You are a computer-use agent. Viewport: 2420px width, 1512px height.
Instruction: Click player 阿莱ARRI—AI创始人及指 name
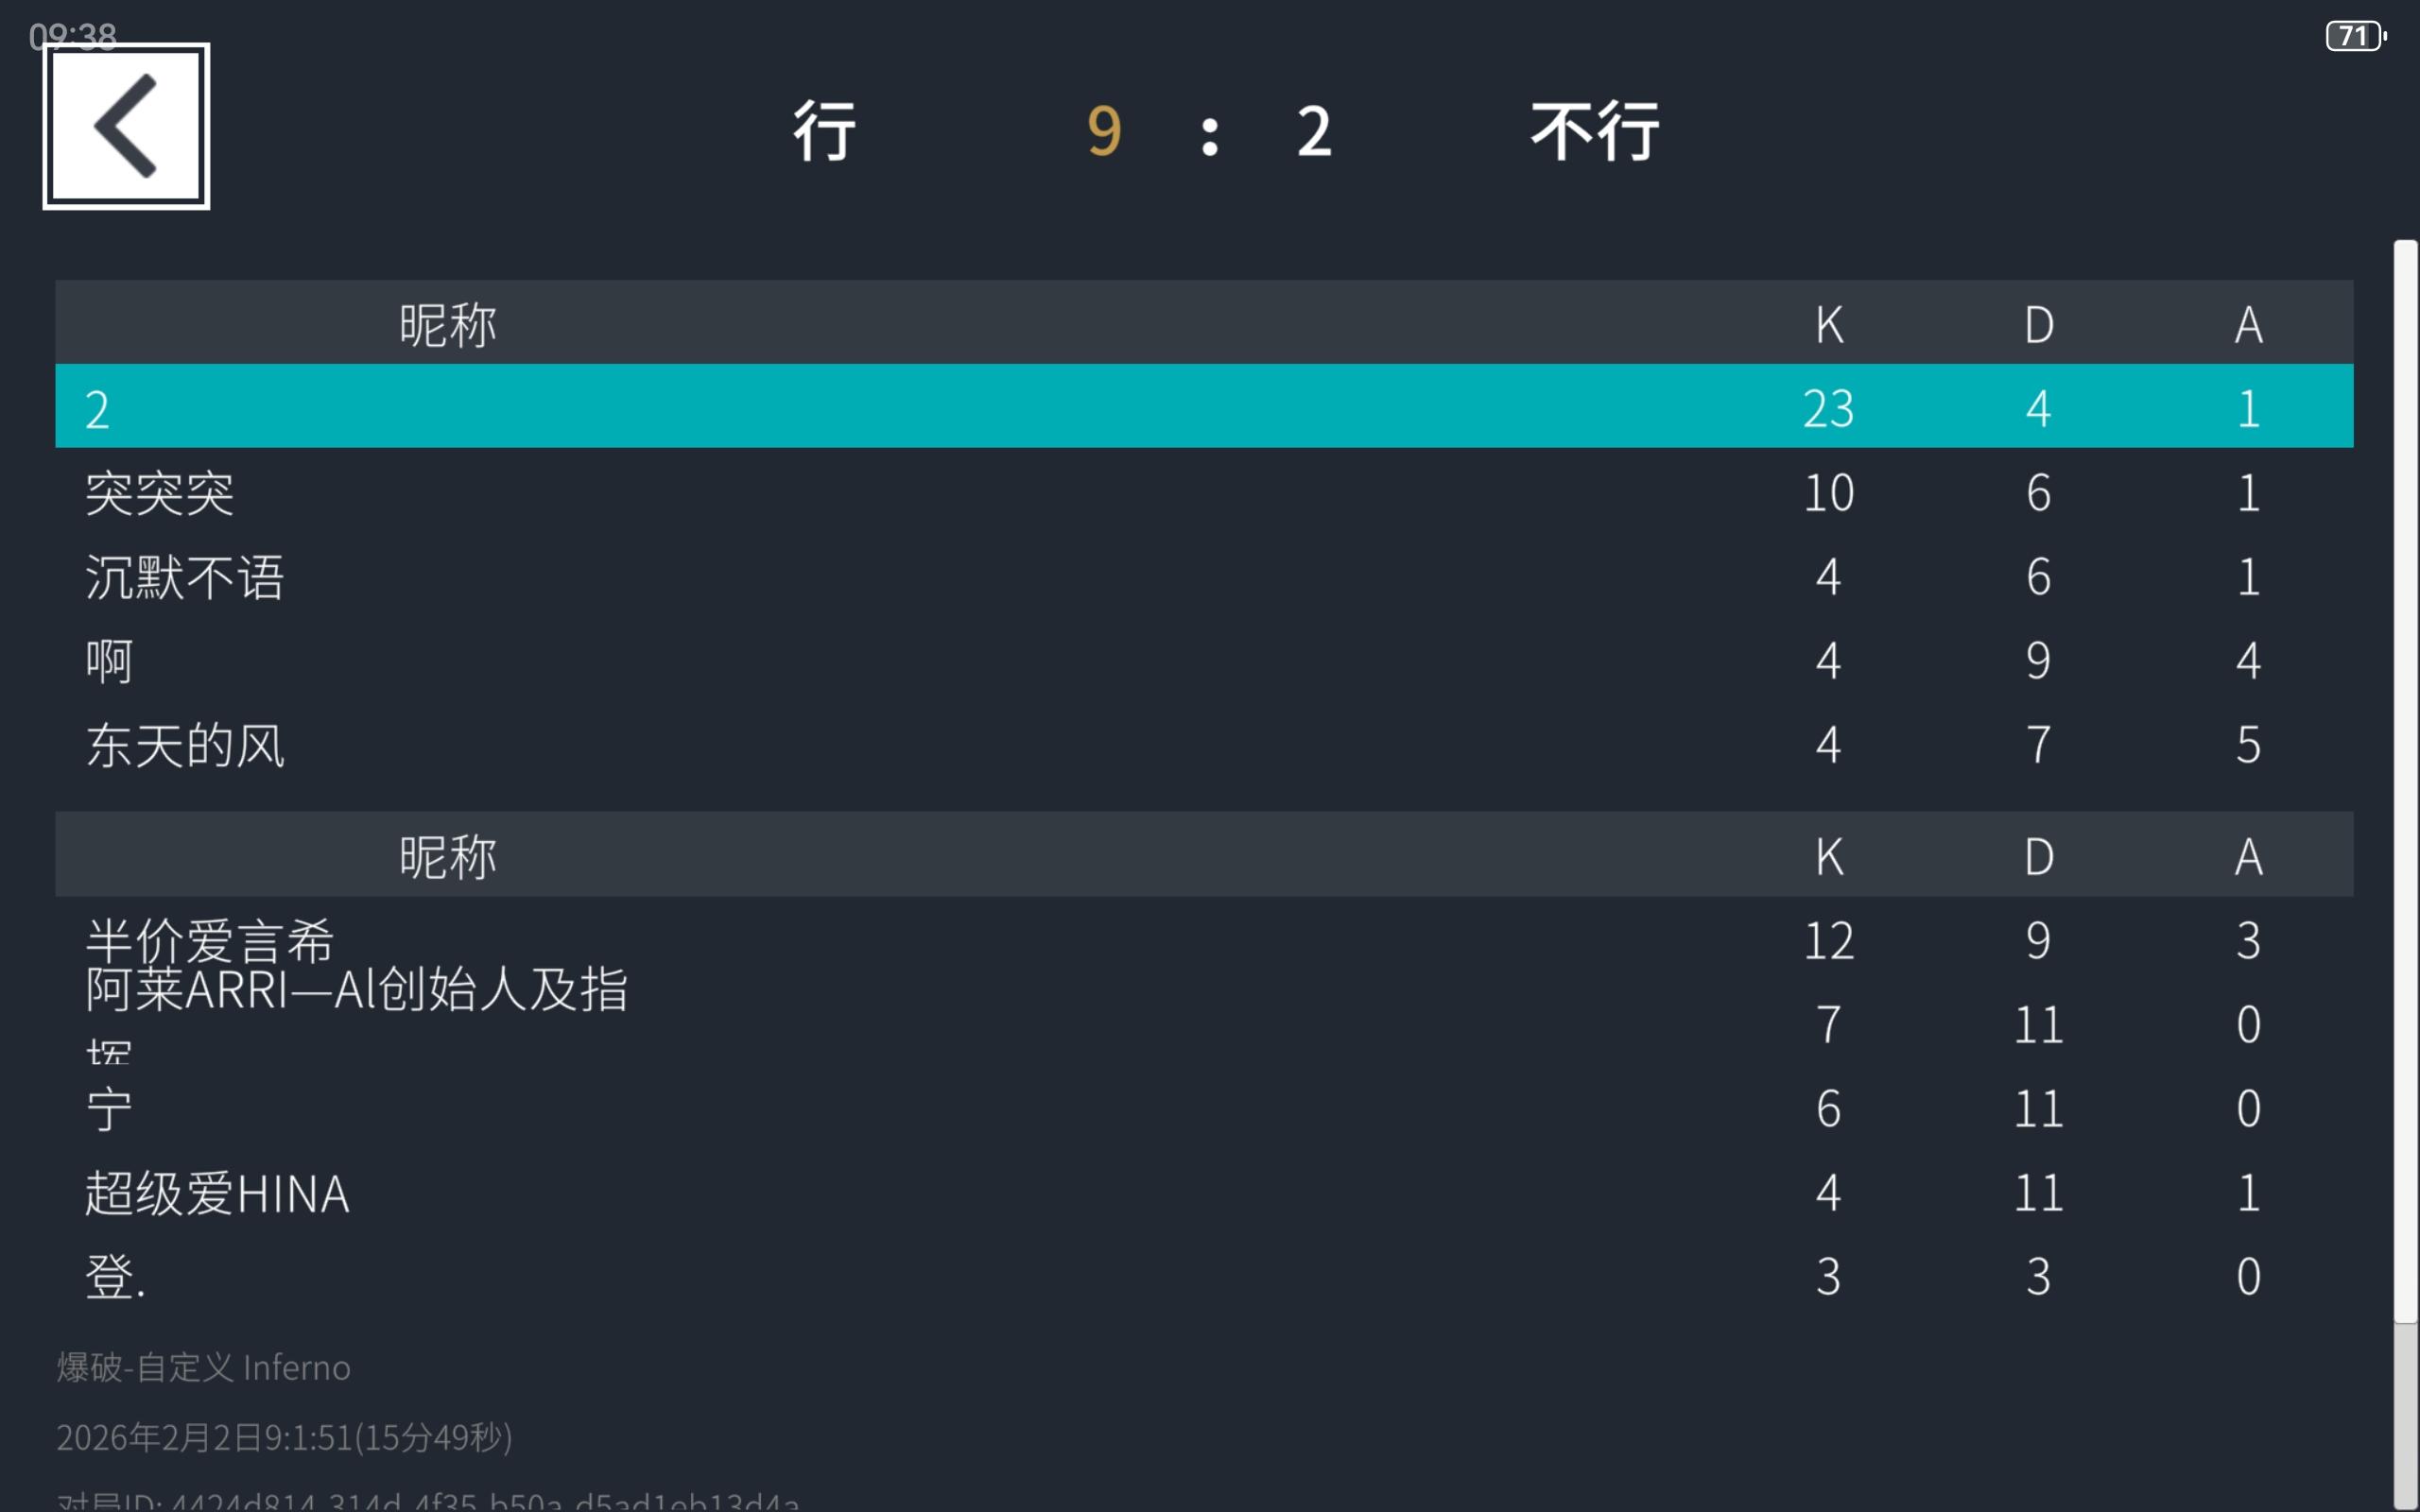pyautogui.click(x=356, y=990)
